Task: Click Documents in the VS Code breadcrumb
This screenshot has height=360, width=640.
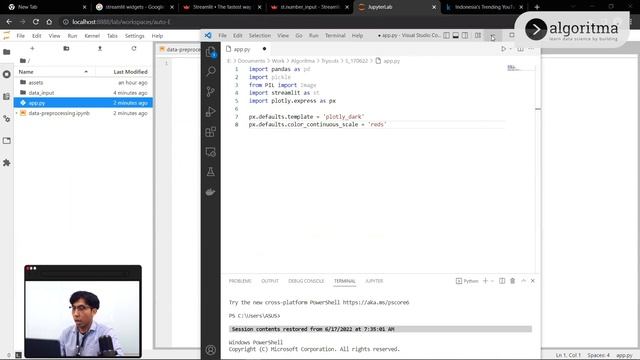Action: (251, 61)
